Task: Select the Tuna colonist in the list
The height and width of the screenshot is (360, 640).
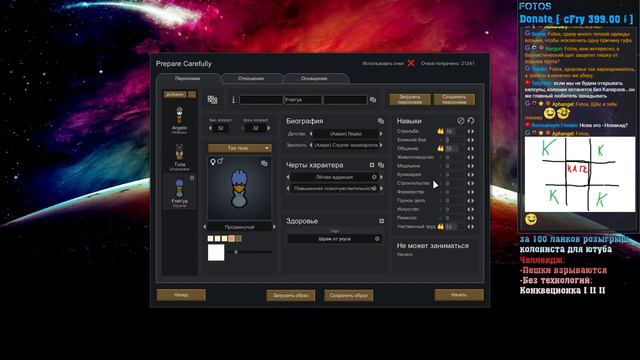Action: [x=180, y=157]
